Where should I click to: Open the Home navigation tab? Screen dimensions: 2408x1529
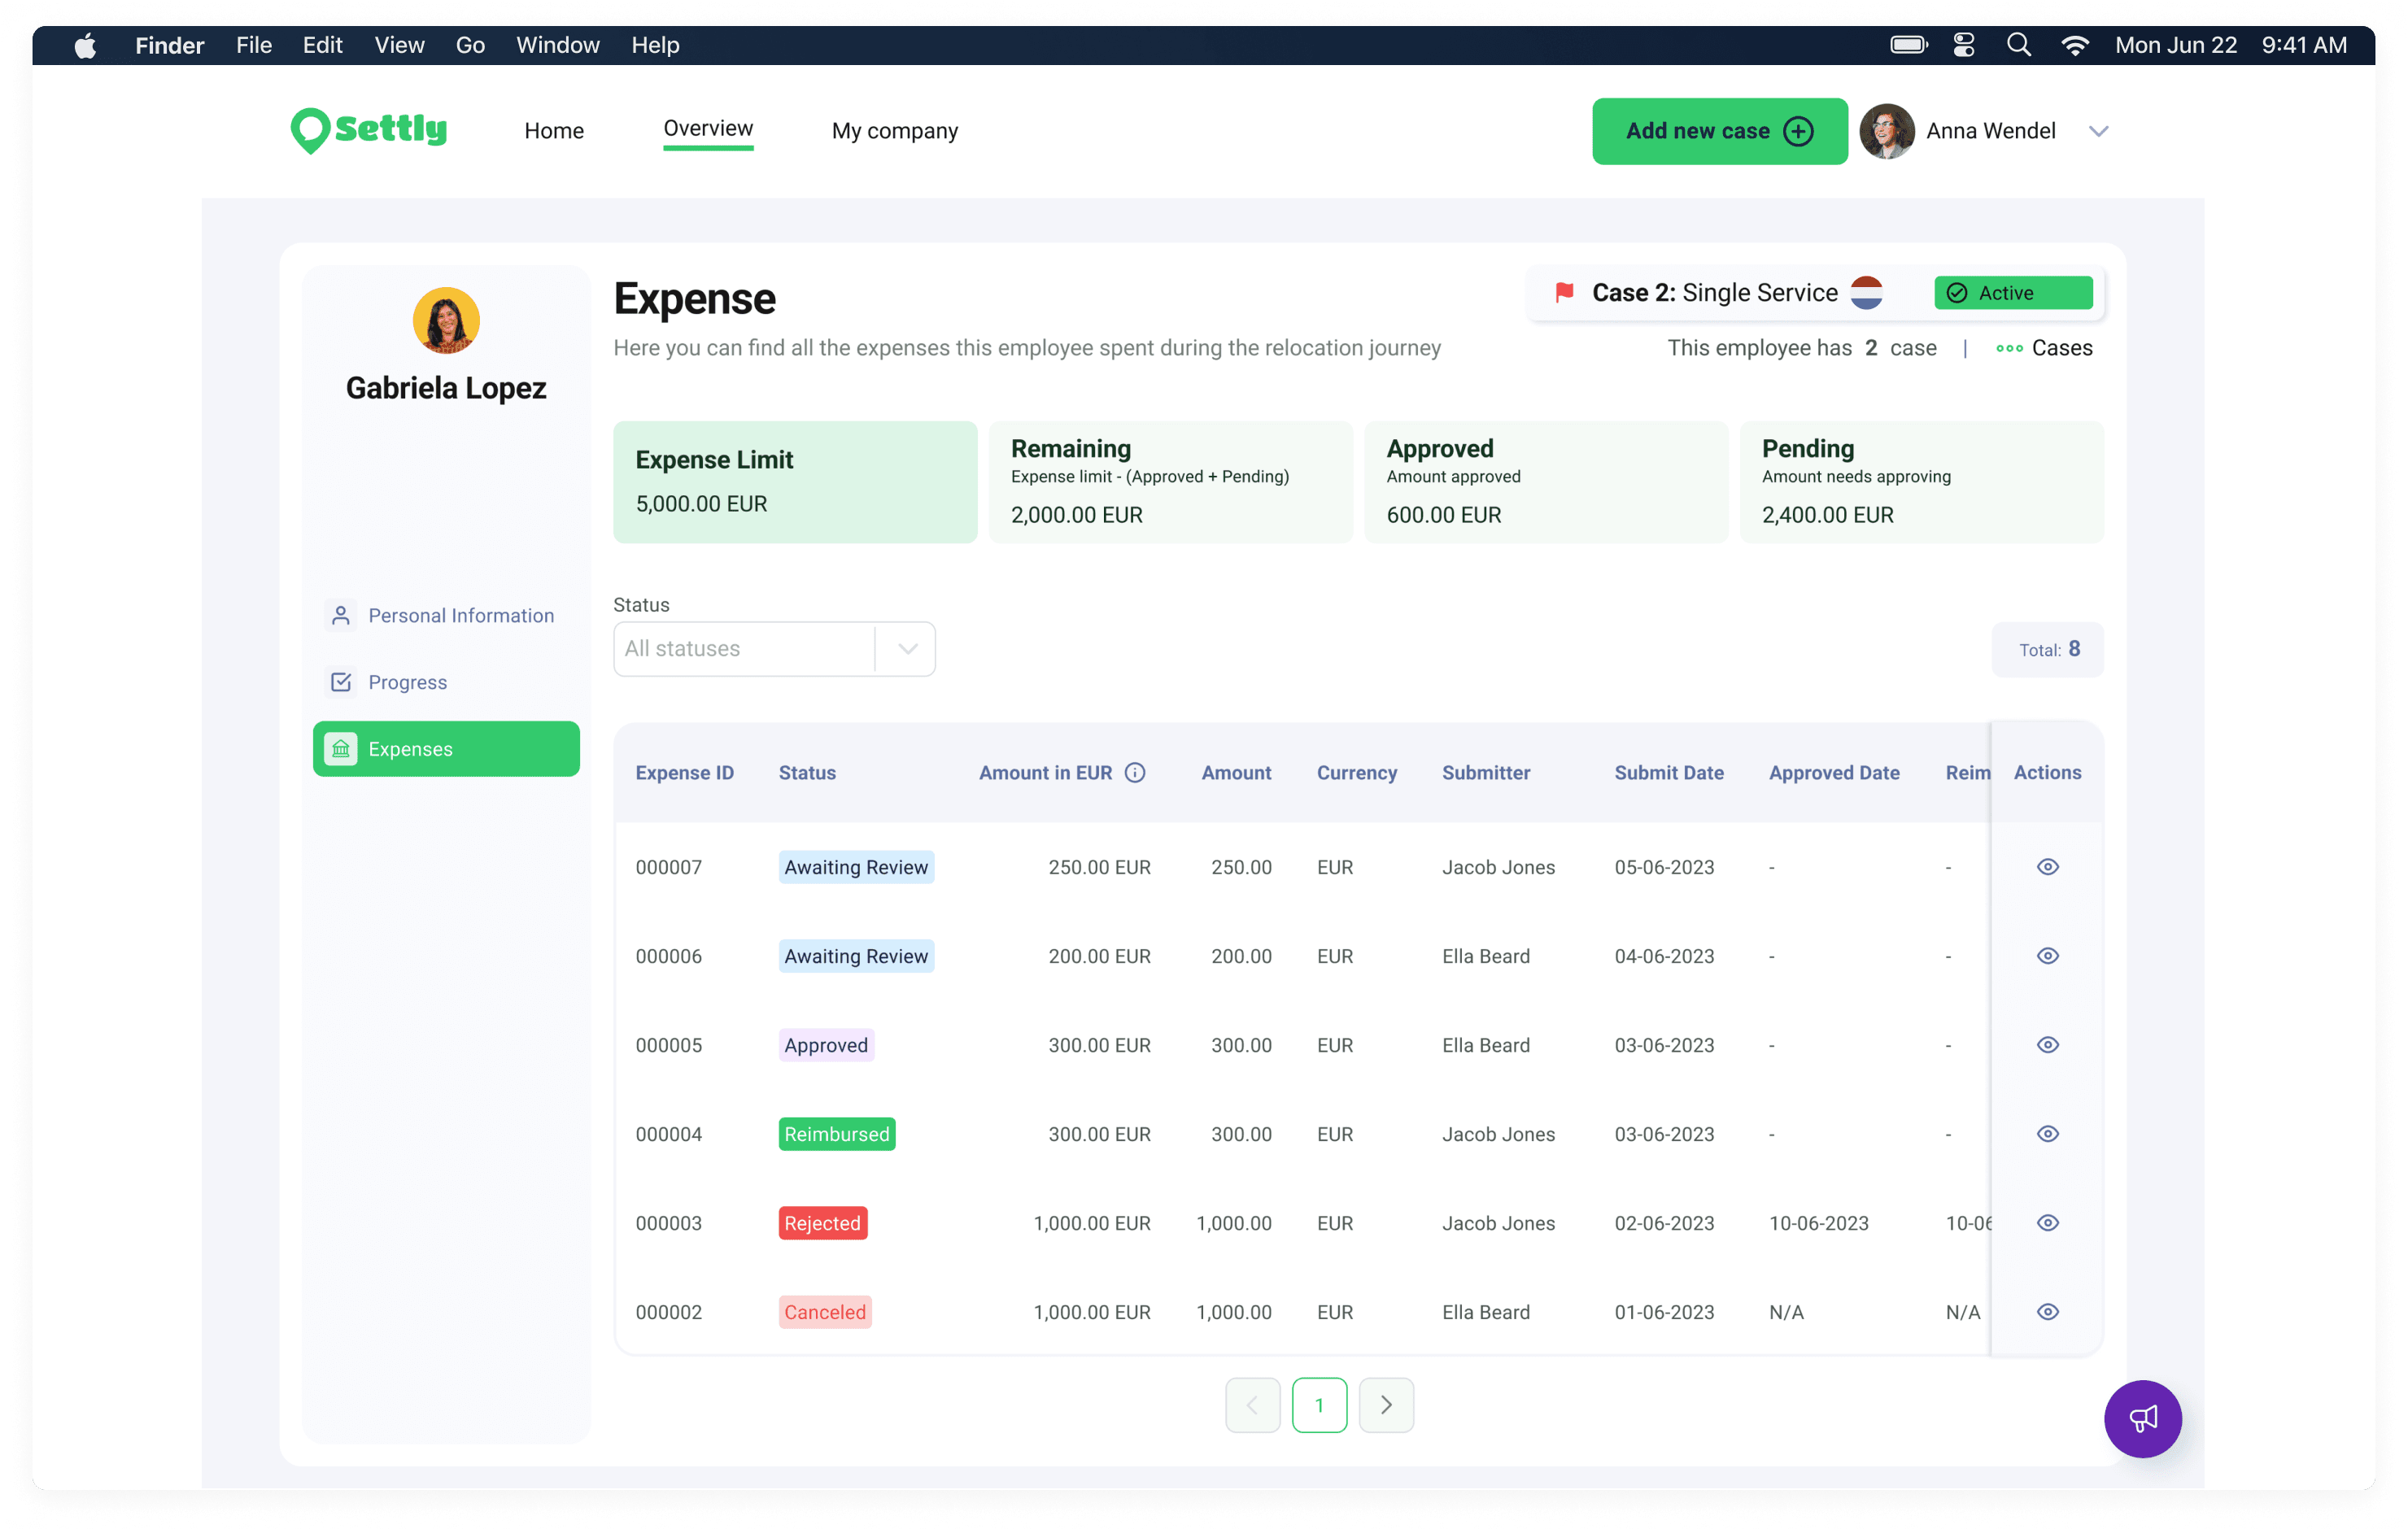point(554,131)
